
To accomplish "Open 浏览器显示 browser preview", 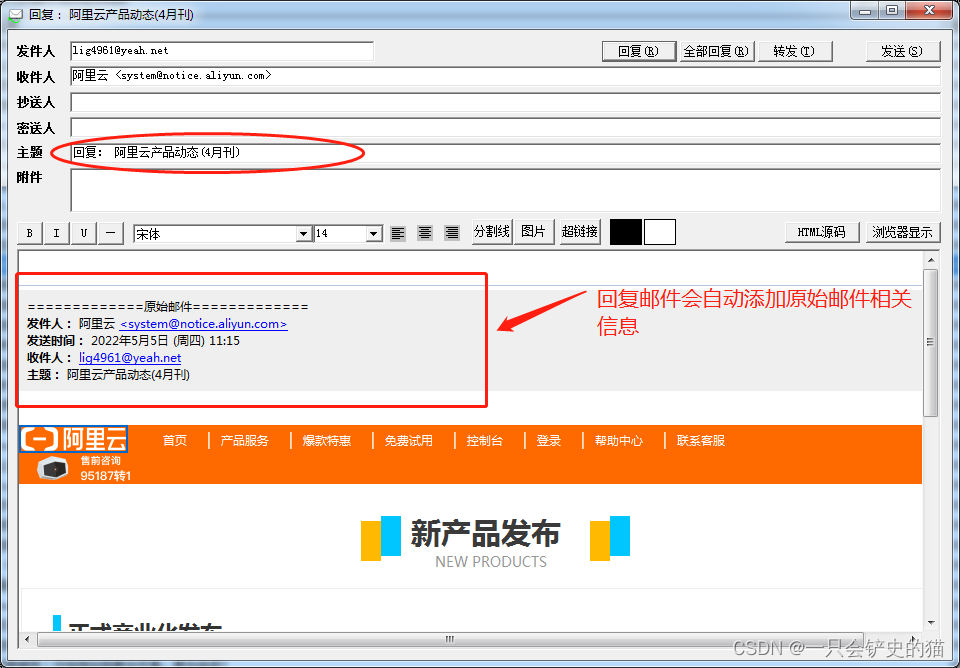I will point(902,232).
